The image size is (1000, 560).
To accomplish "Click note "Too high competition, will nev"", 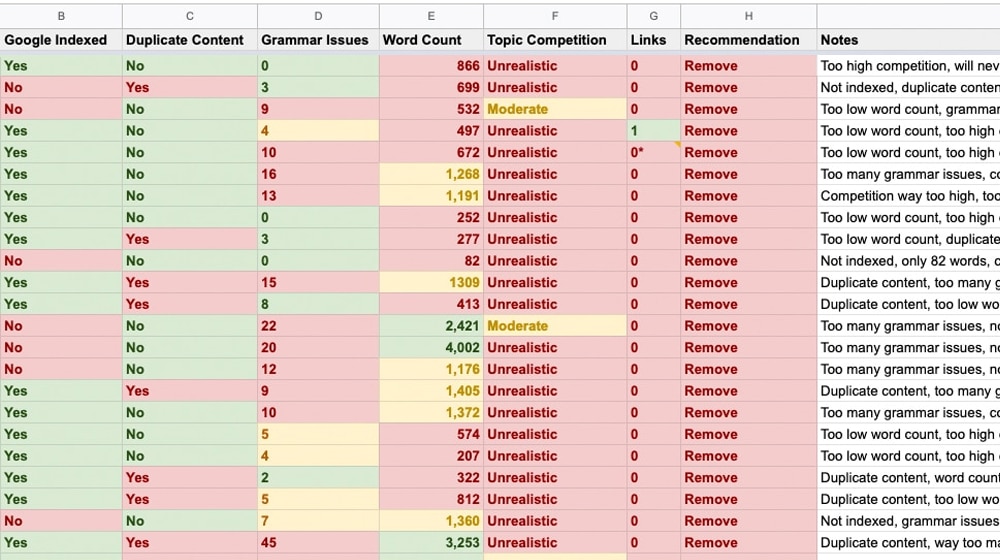I will point(908,66).
